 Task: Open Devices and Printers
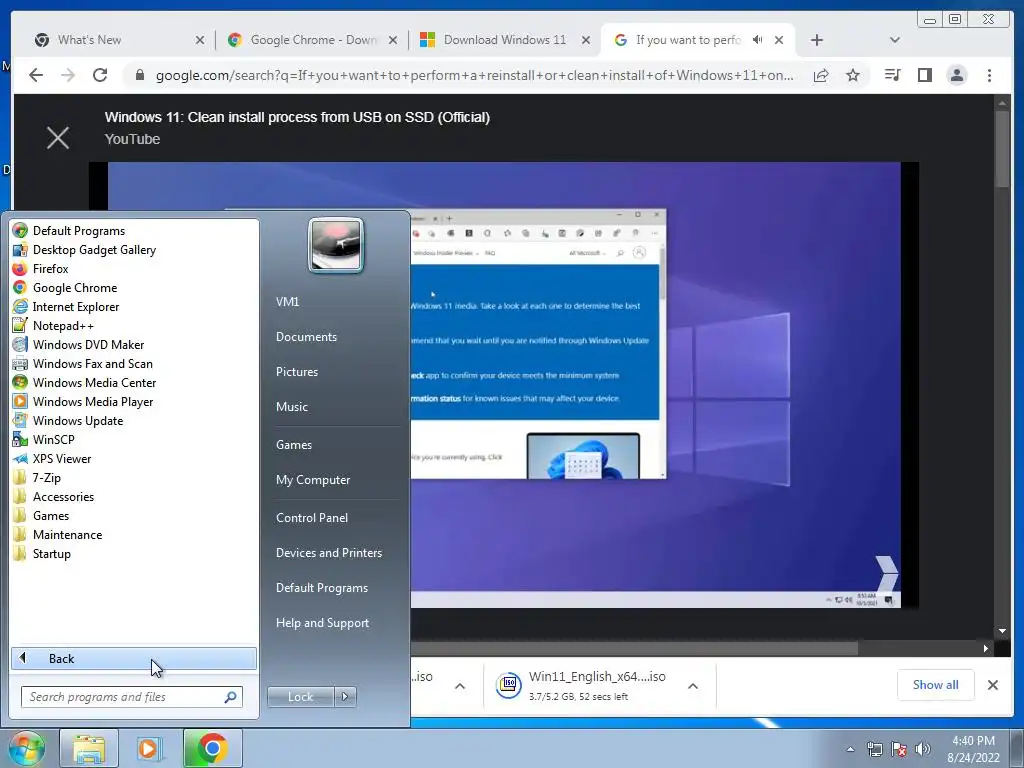328,552
